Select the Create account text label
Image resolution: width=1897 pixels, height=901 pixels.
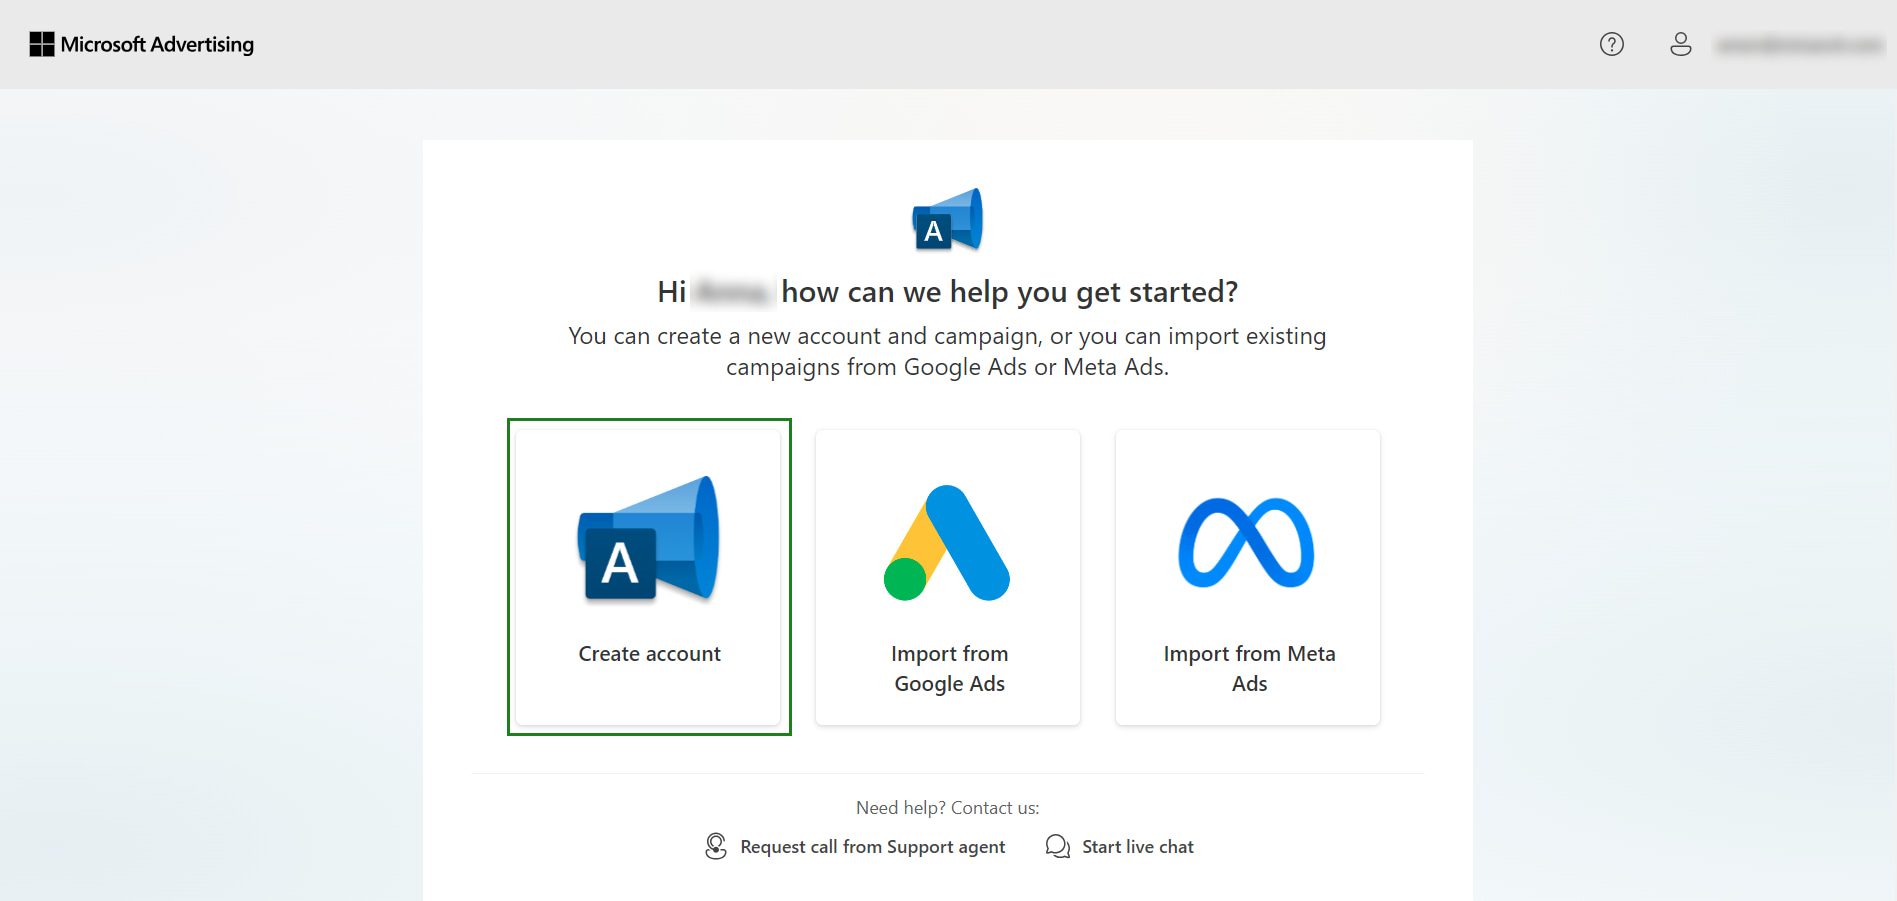click(649, 654)
